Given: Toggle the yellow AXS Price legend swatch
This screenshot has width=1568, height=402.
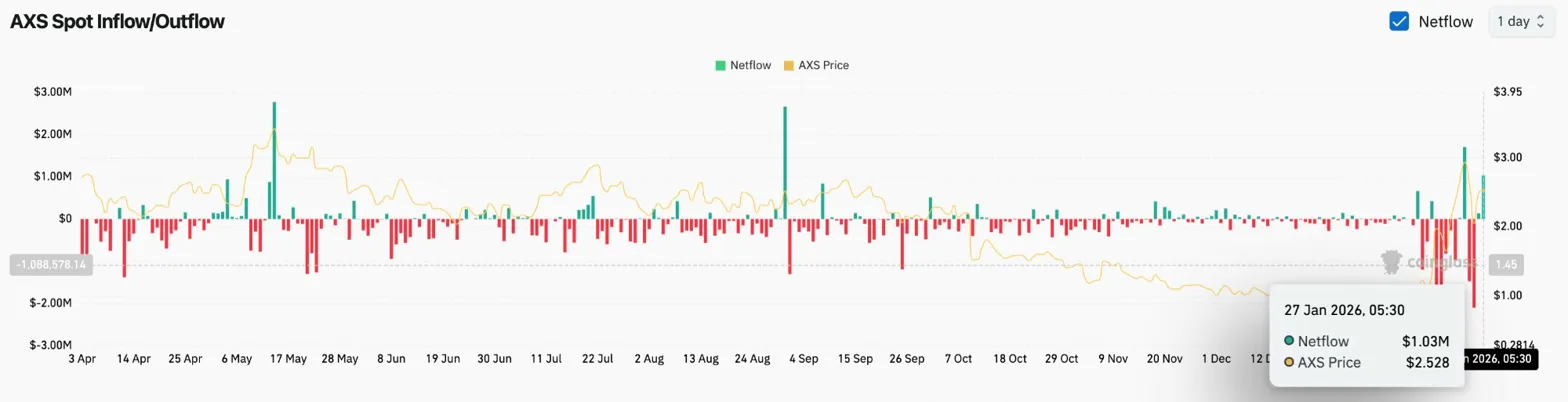Looking at the screenshot, I should pos(788,65).
